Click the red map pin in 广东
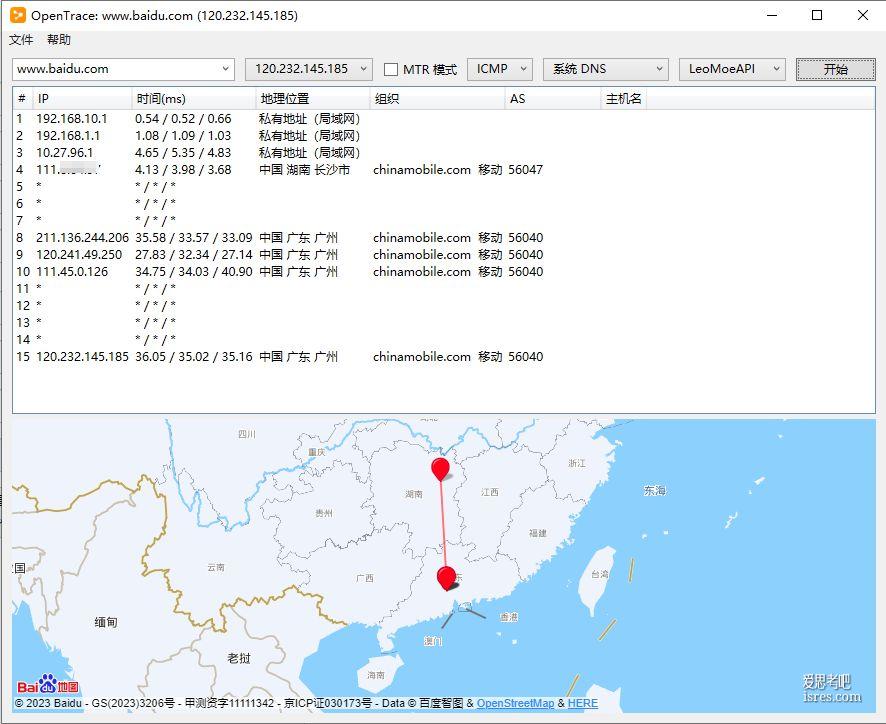The width and height of the screenshot is (886, 724). pos(446,578)
